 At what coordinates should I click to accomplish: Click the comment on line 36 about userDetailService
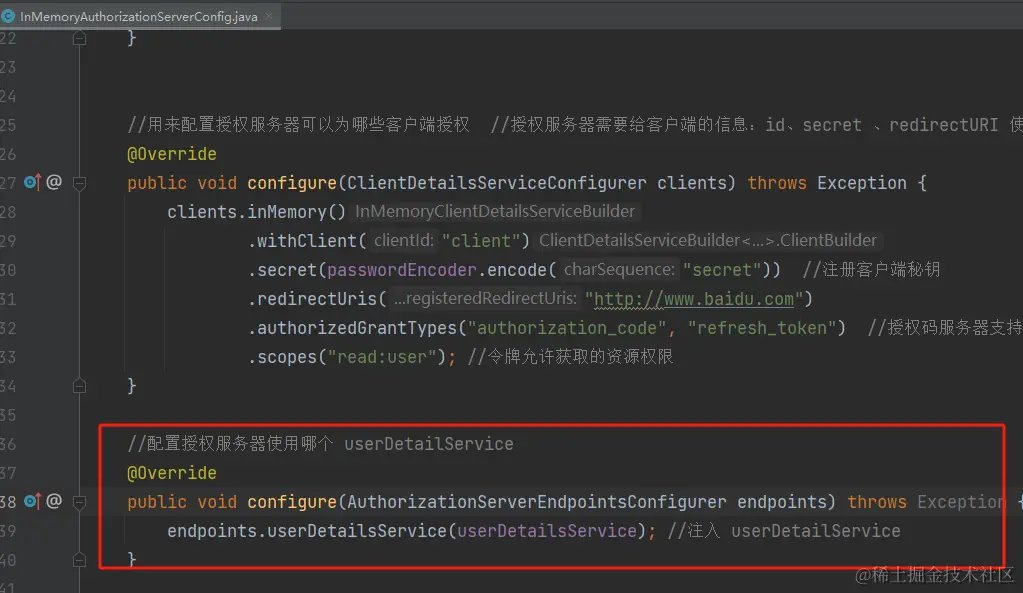[320, 444]
